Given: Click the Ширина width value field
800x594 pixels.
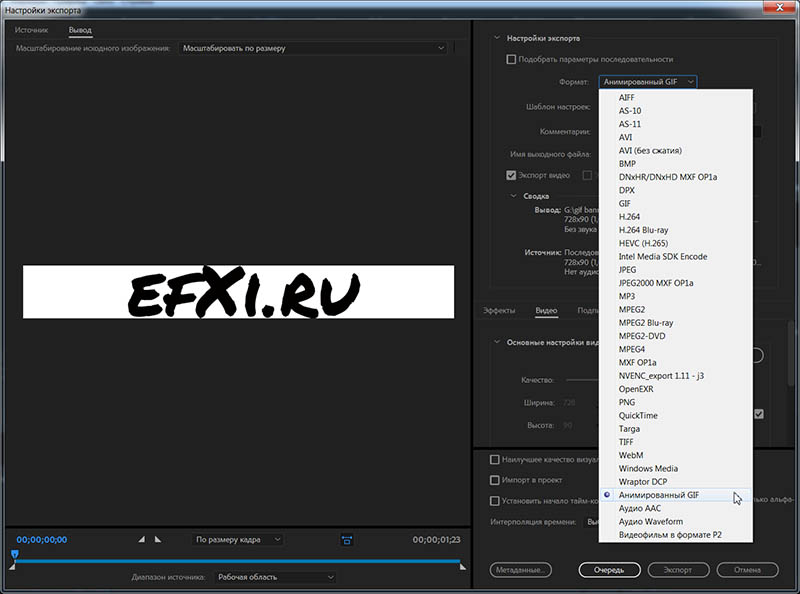Looking at the screenshot, I should tap(569, 403).
